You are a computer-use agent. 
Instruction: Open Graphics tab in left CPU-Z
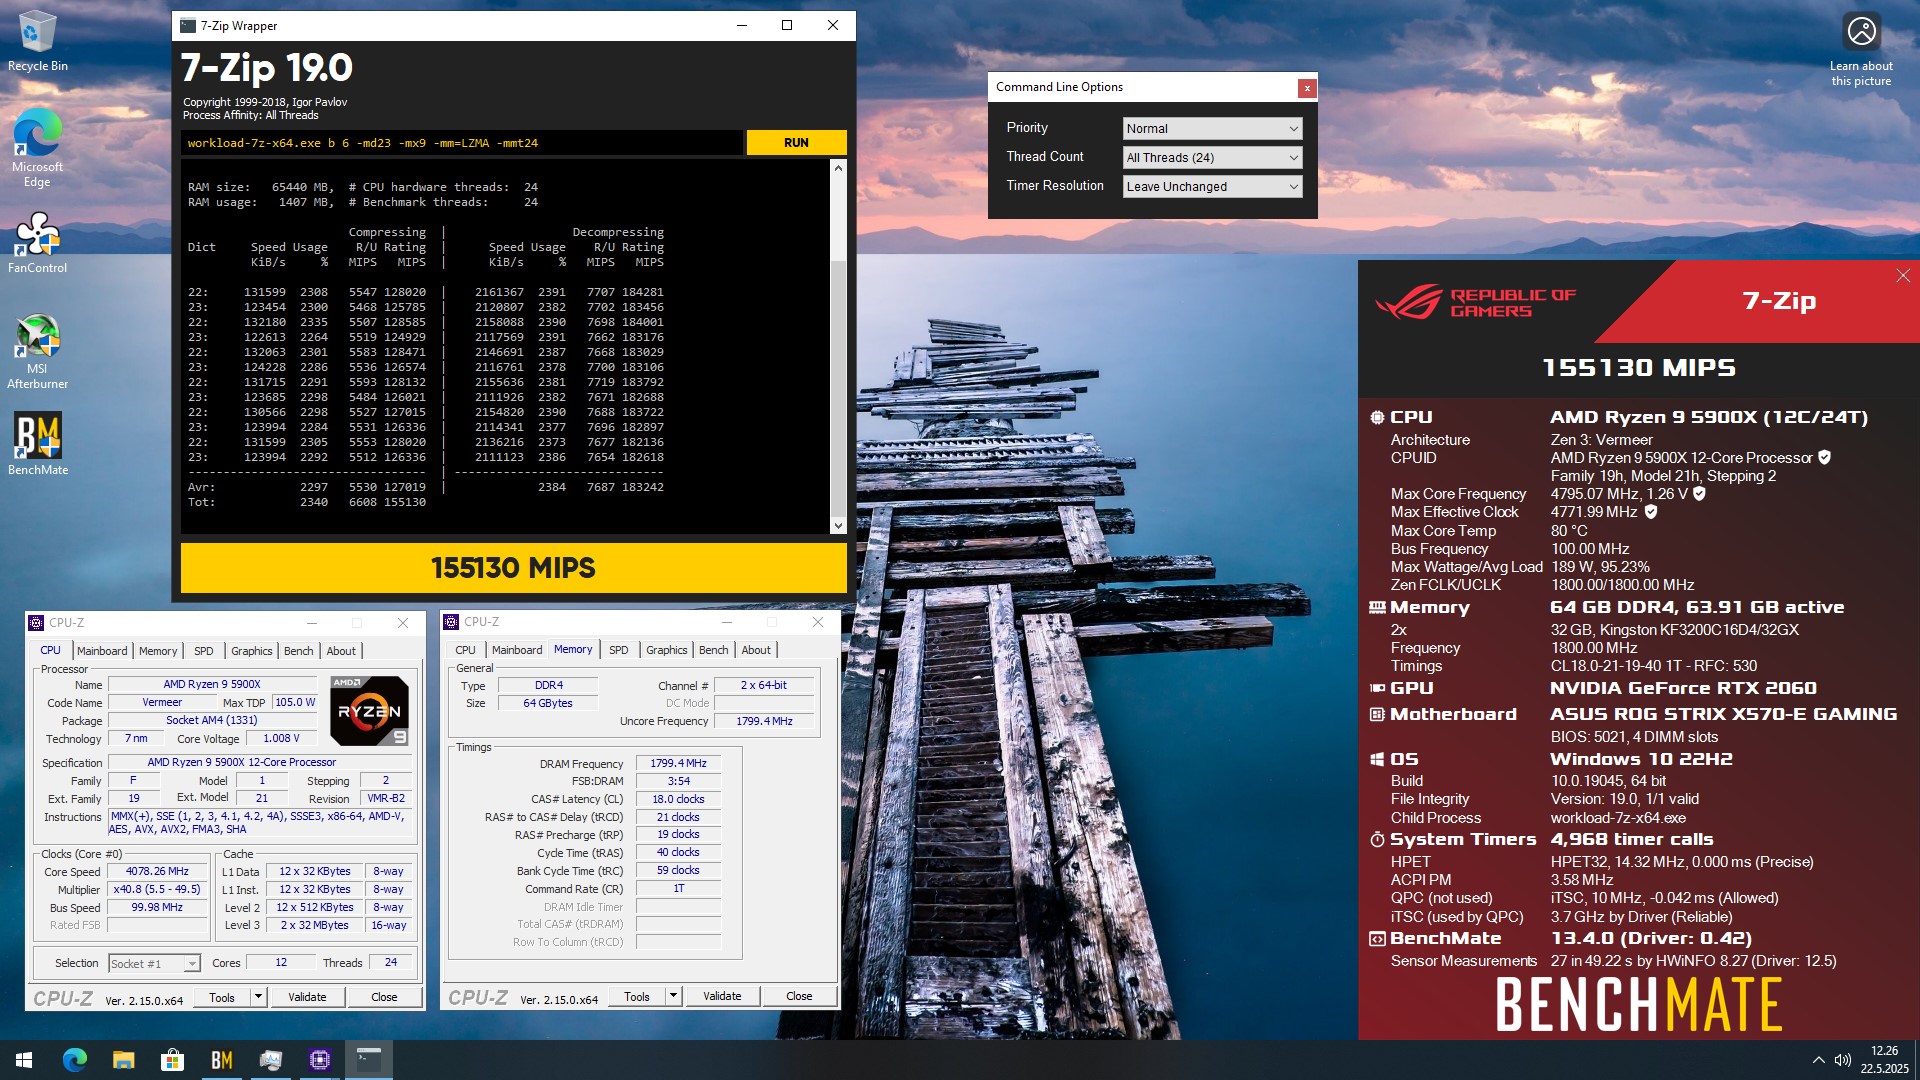tap(252, 651)
